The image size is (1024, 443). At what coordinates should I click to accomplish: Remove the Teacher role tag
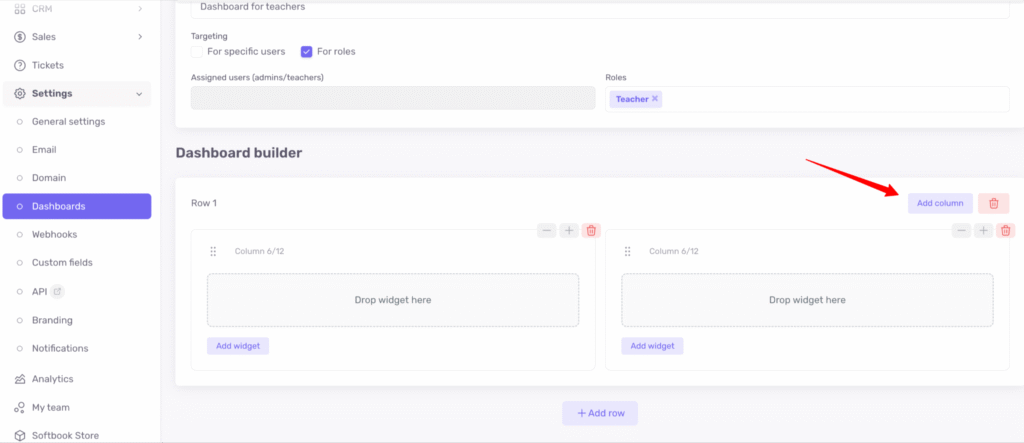tap(655, 99)
